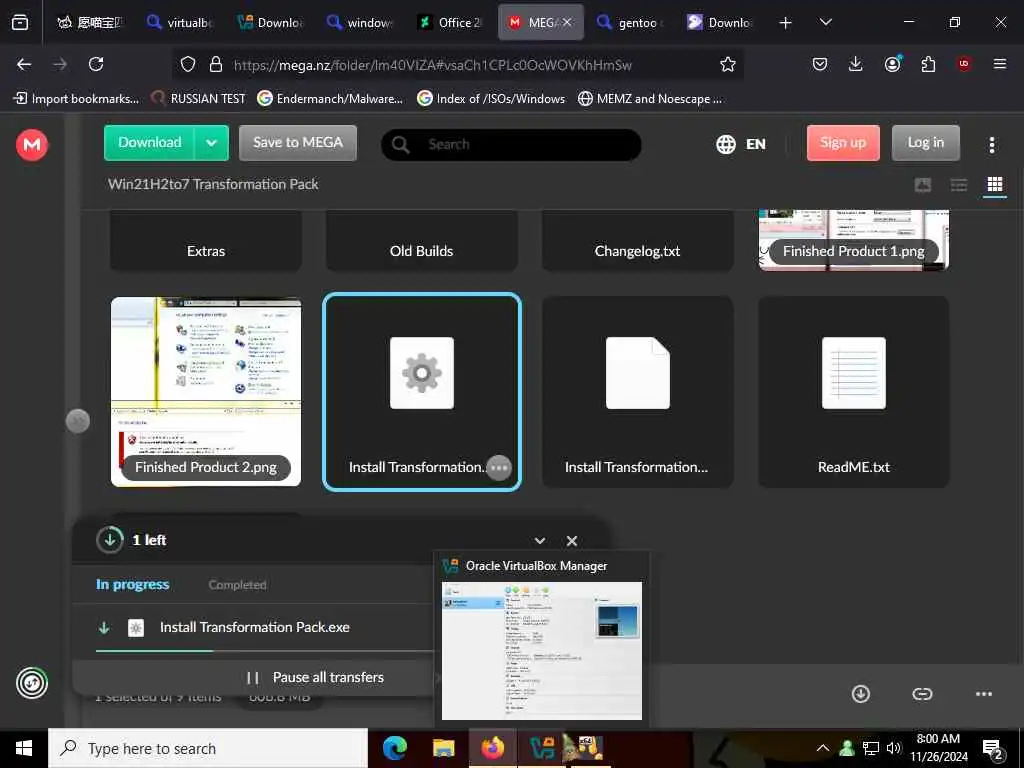
Task: Click the bottom download circle icon
Action: (x=861, y=694)
